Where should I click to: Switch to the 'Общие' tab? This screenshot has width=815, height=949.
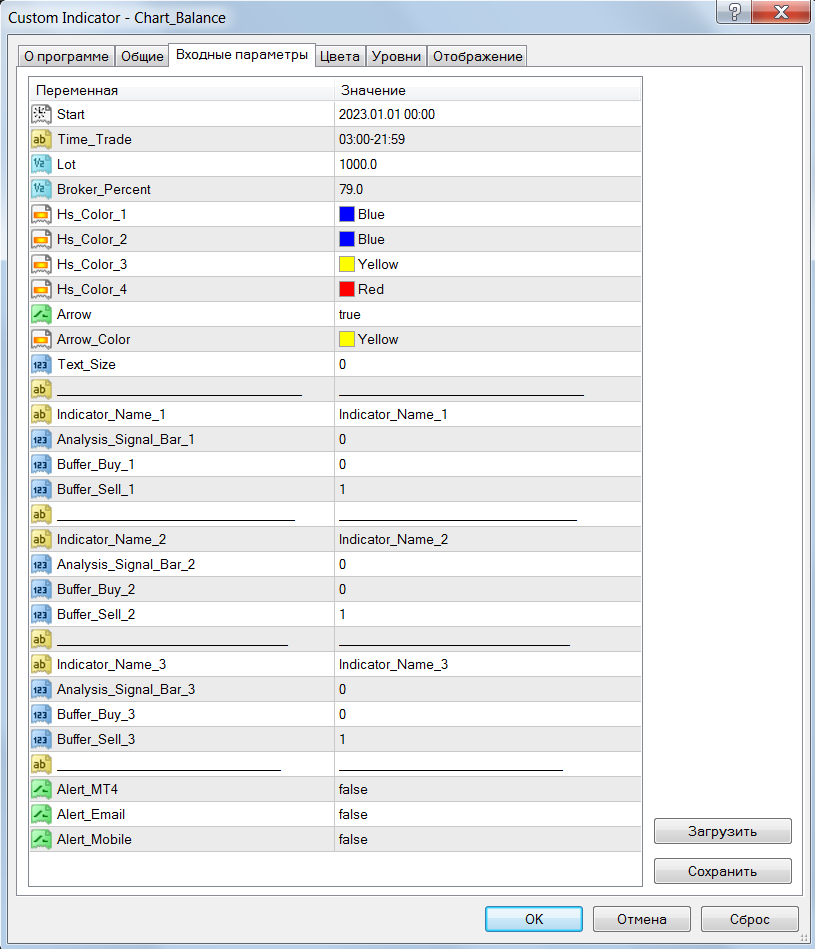click(142, 56)
